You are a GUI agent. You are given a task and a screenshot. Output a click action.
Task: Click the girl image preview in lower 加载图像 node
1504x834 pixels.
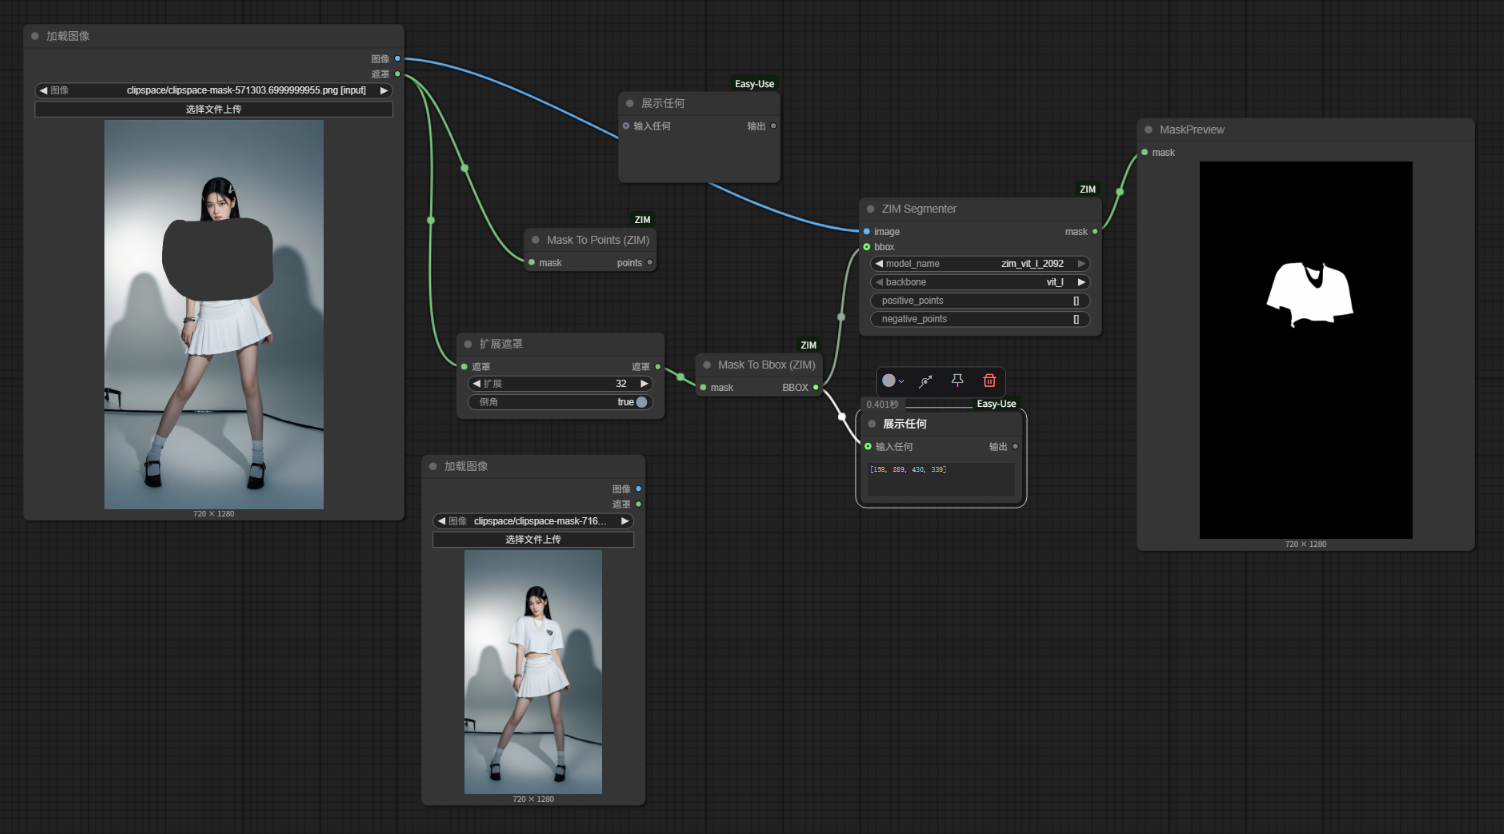click(x=533, y=672)
